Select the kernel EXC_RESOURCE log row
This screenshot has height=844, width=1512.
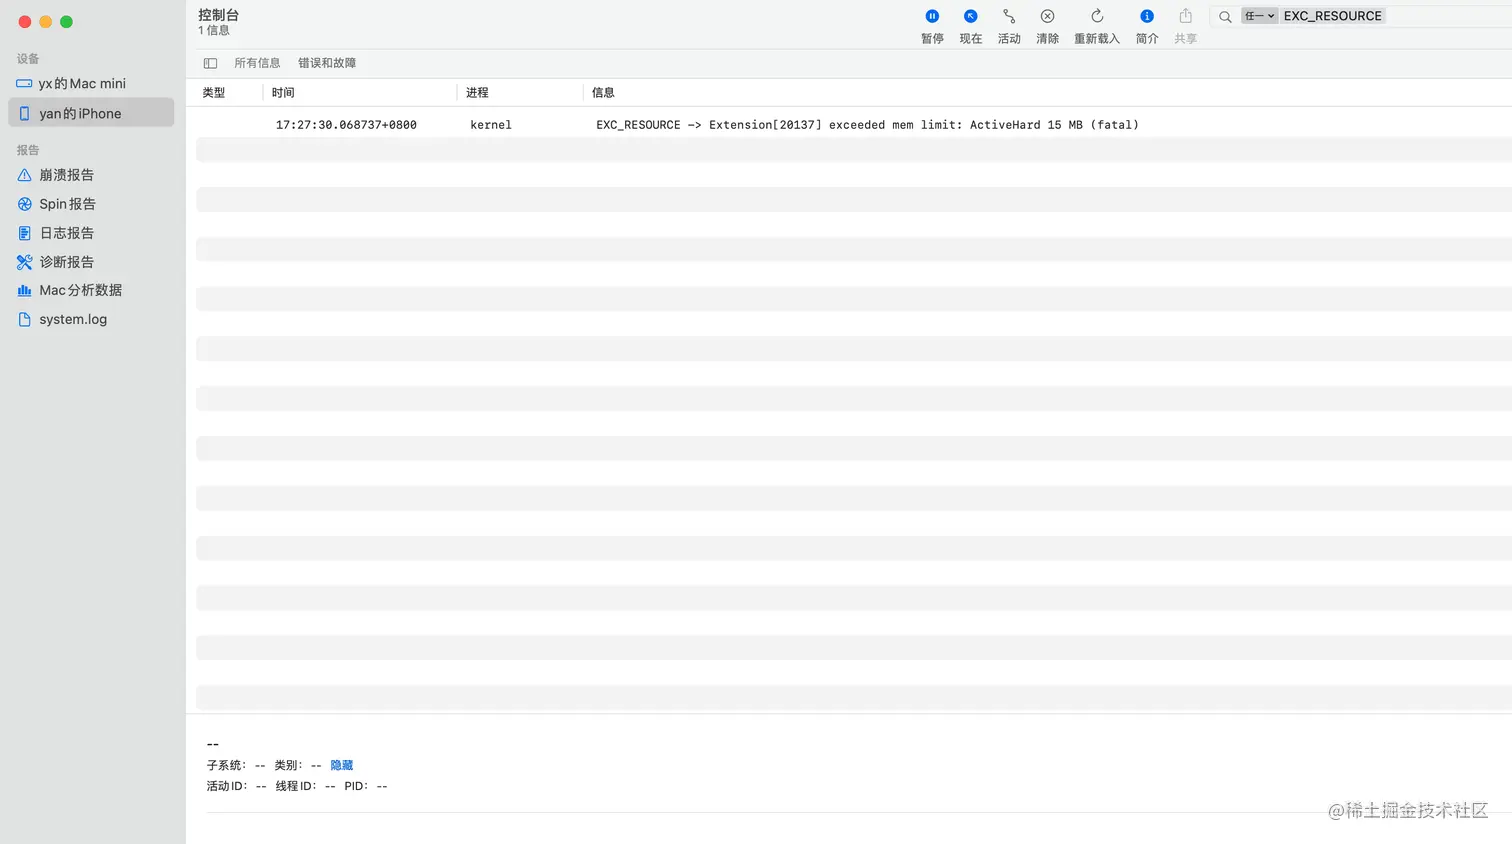coord(853,125)
